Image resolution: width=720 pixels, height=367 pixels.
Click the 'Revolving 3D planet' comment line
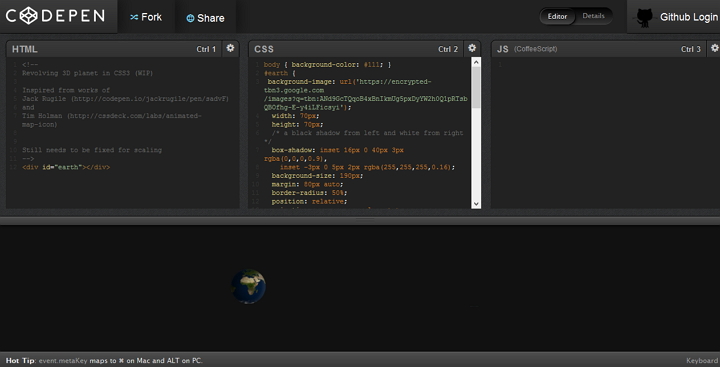tap(88, 73)
